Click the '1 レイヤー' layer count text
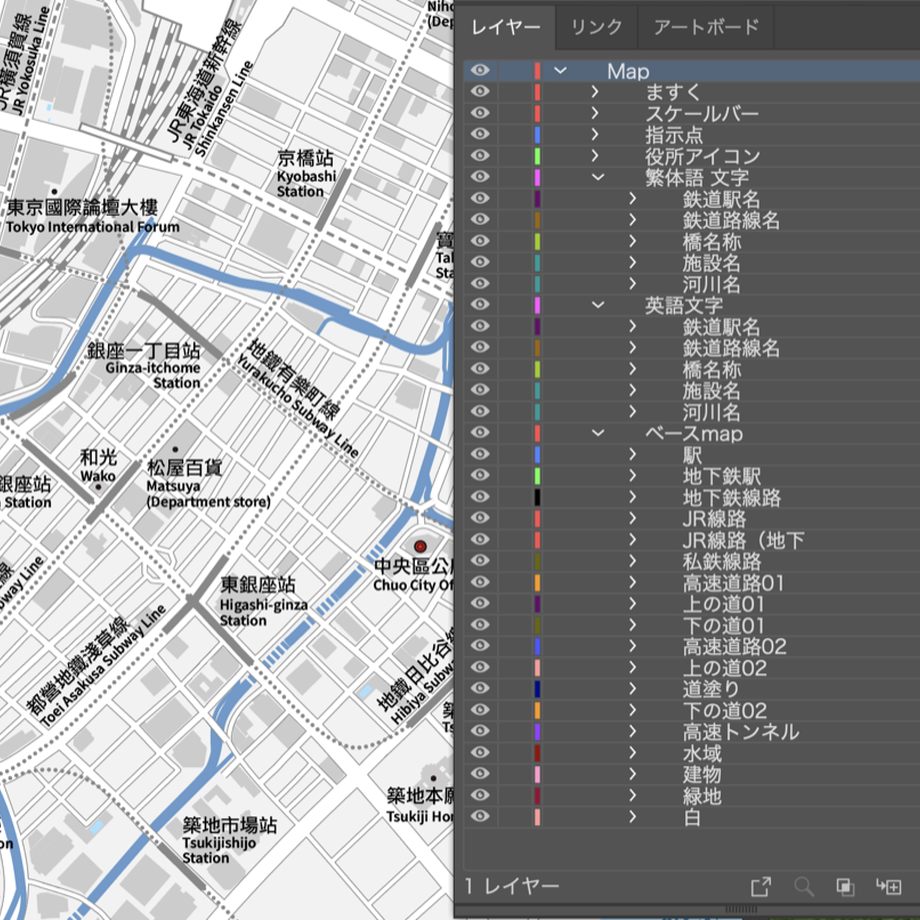Image resolution: width=920 pixels, height=920 pixels. click(x=512, y=886)
